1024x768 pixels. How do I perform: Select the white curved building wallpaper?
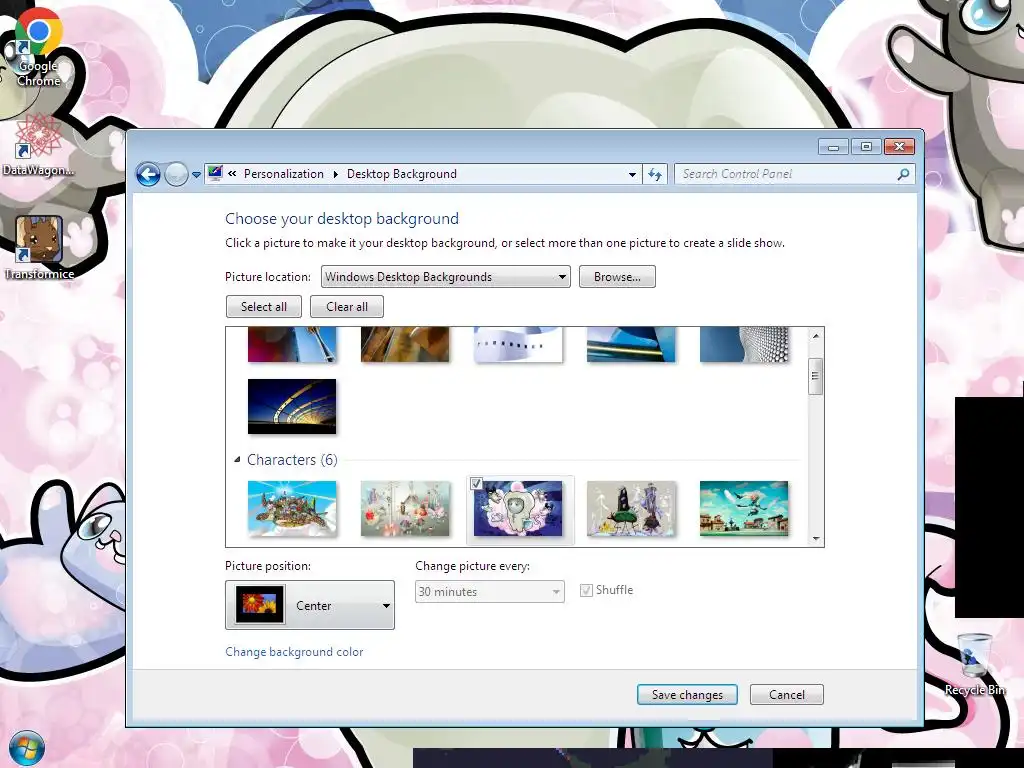[518, 344]
